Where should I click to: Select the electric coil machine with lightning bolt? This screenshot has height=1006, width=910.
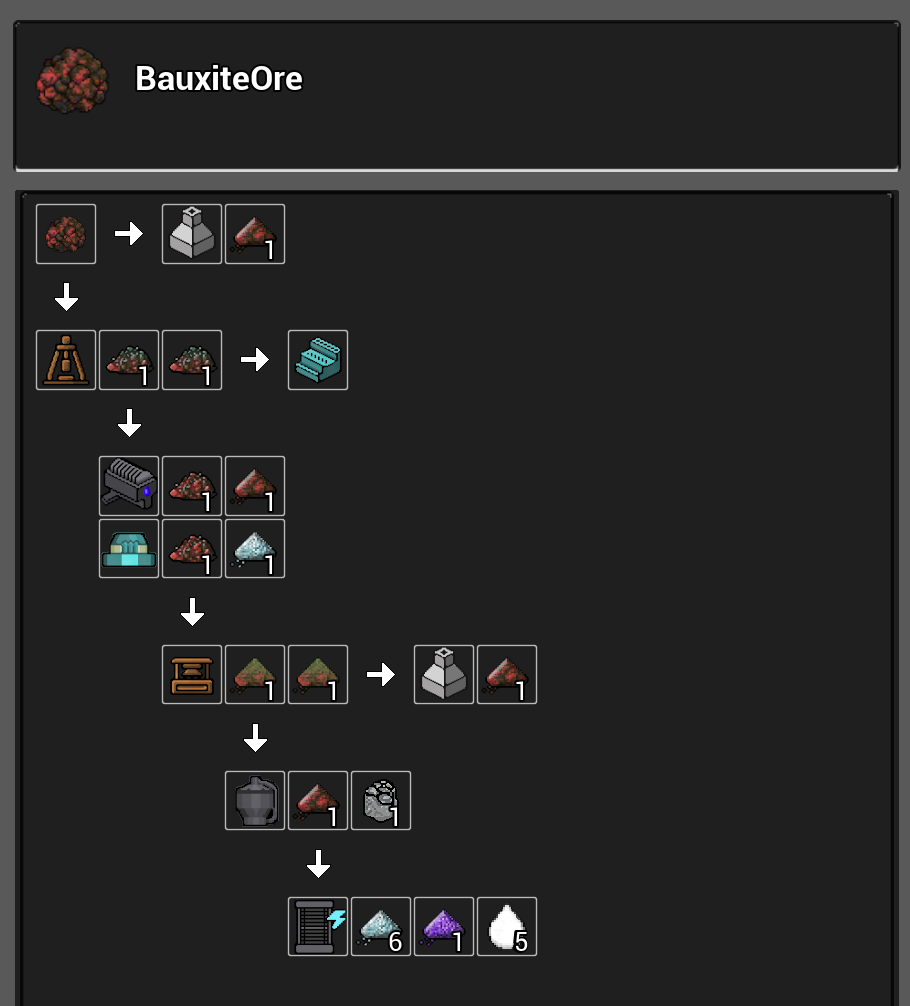pos(318,926)
